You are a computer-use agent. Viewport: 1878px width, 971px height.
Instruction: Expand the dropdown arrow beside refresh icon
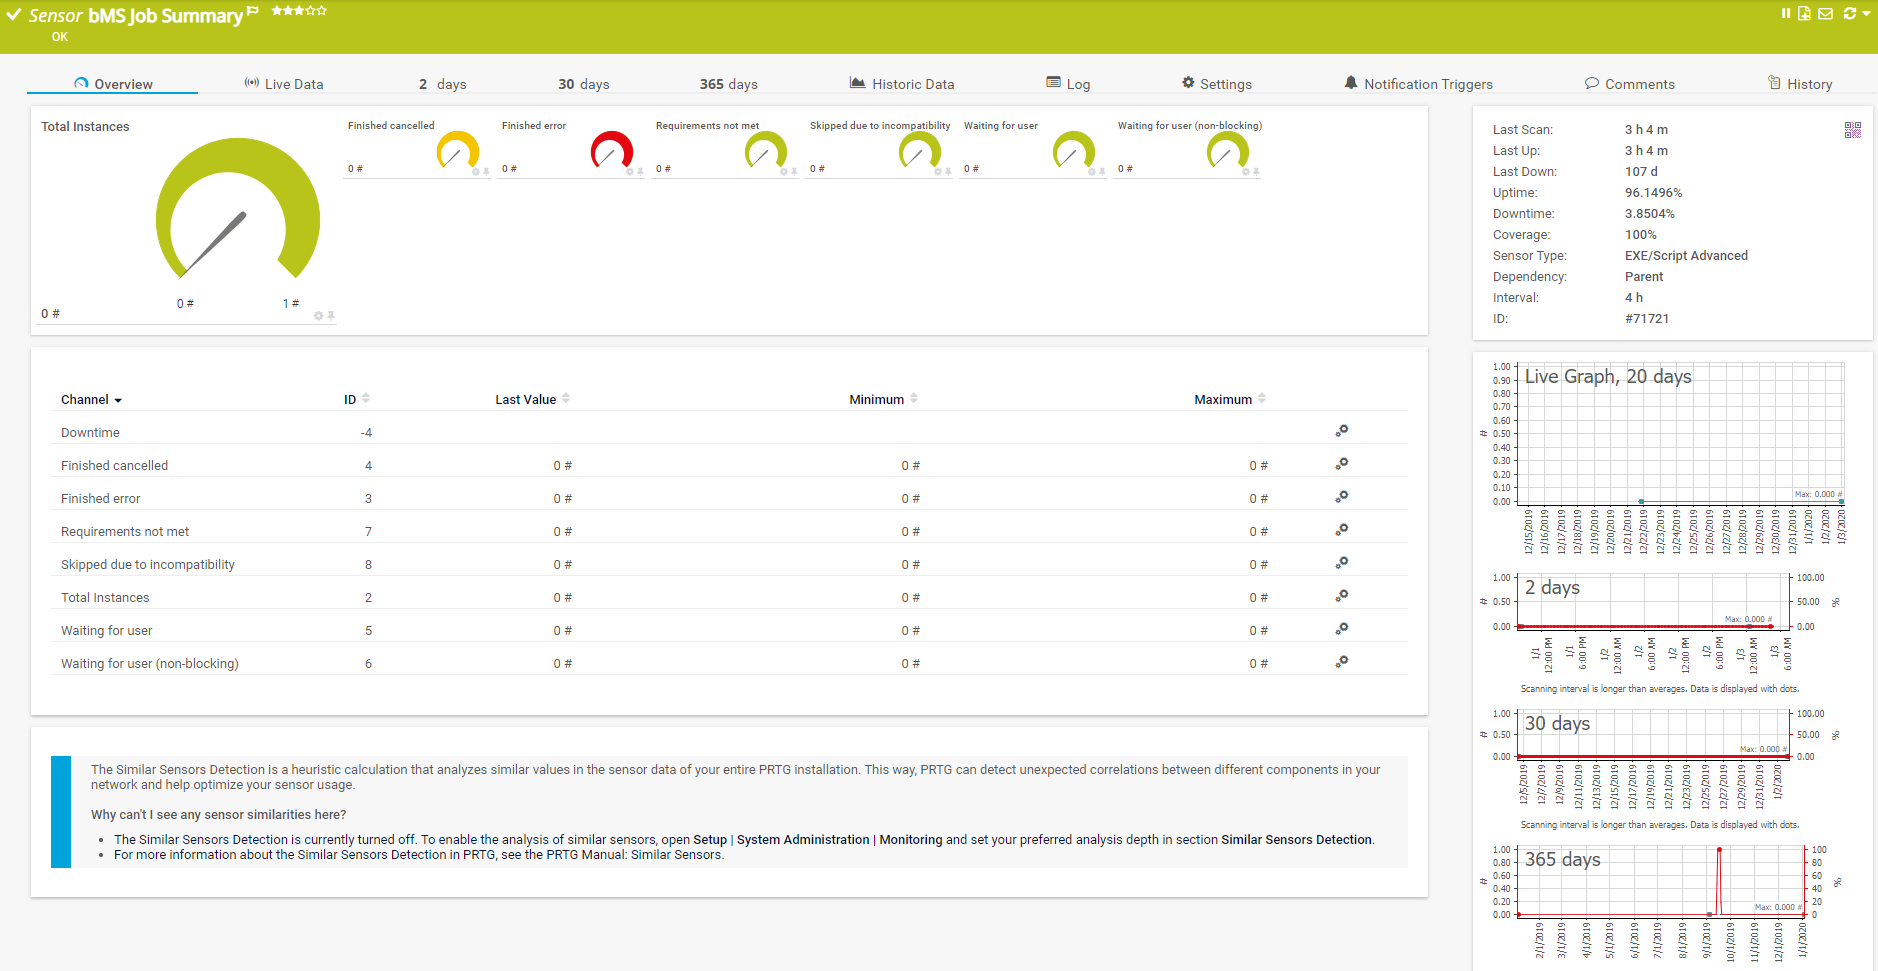[x=1866, y=14]
